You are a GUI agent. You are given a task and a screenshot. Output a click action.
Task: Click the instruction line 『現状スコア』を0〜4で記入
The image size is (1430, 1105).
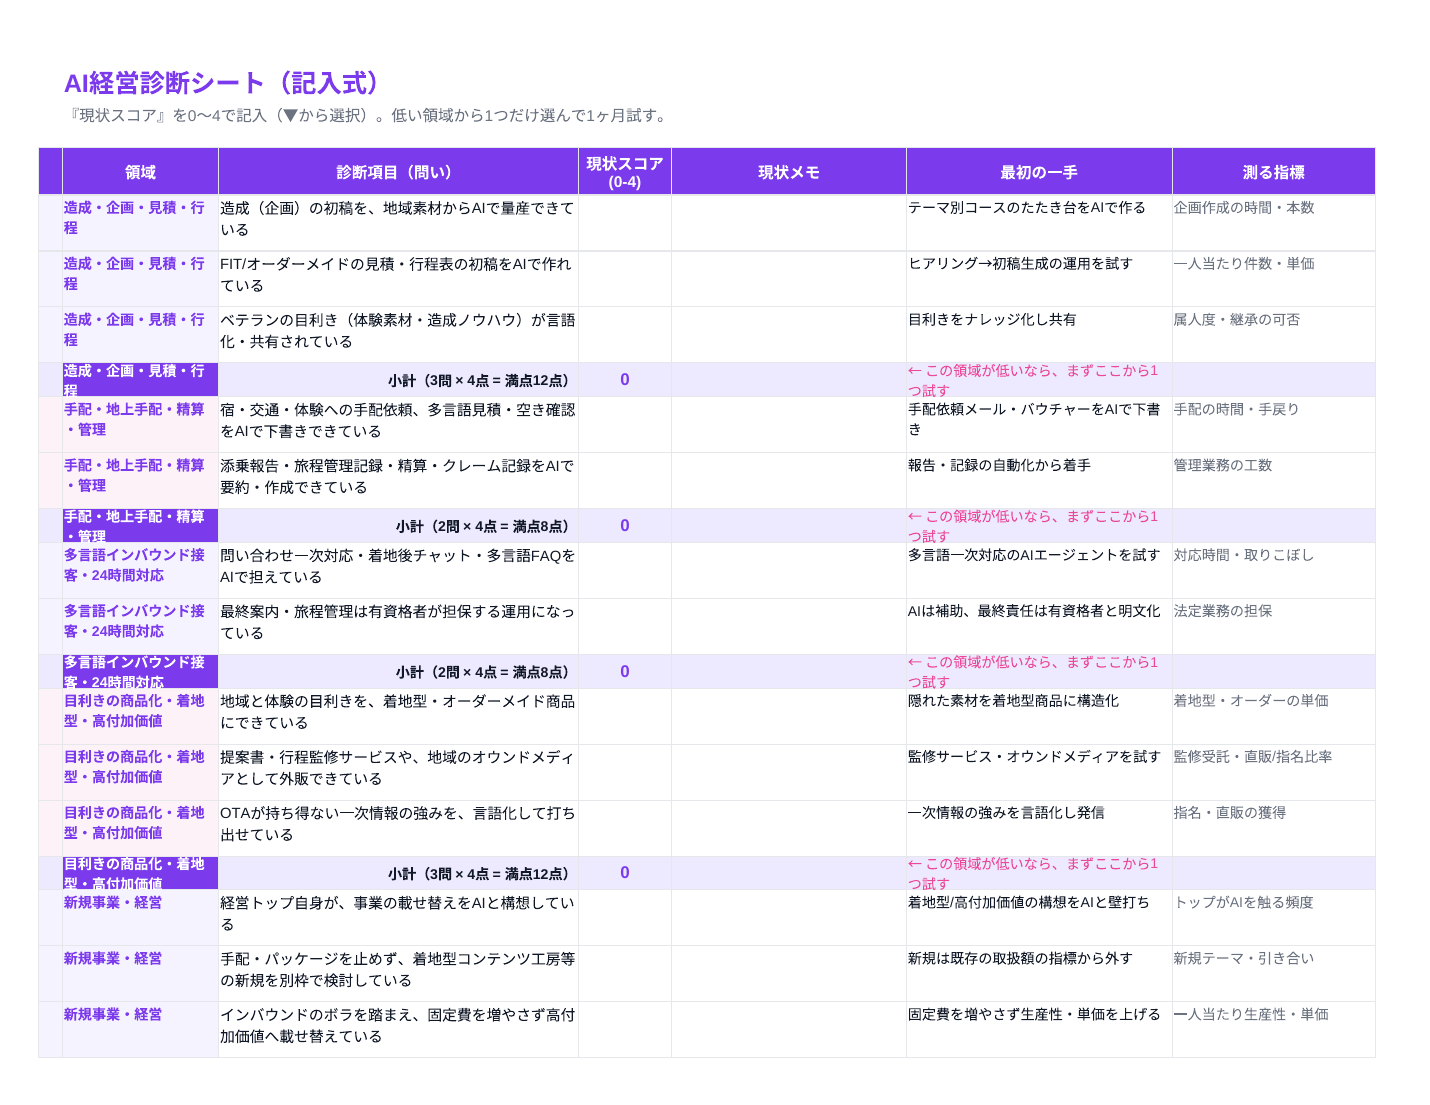(366, 115)
